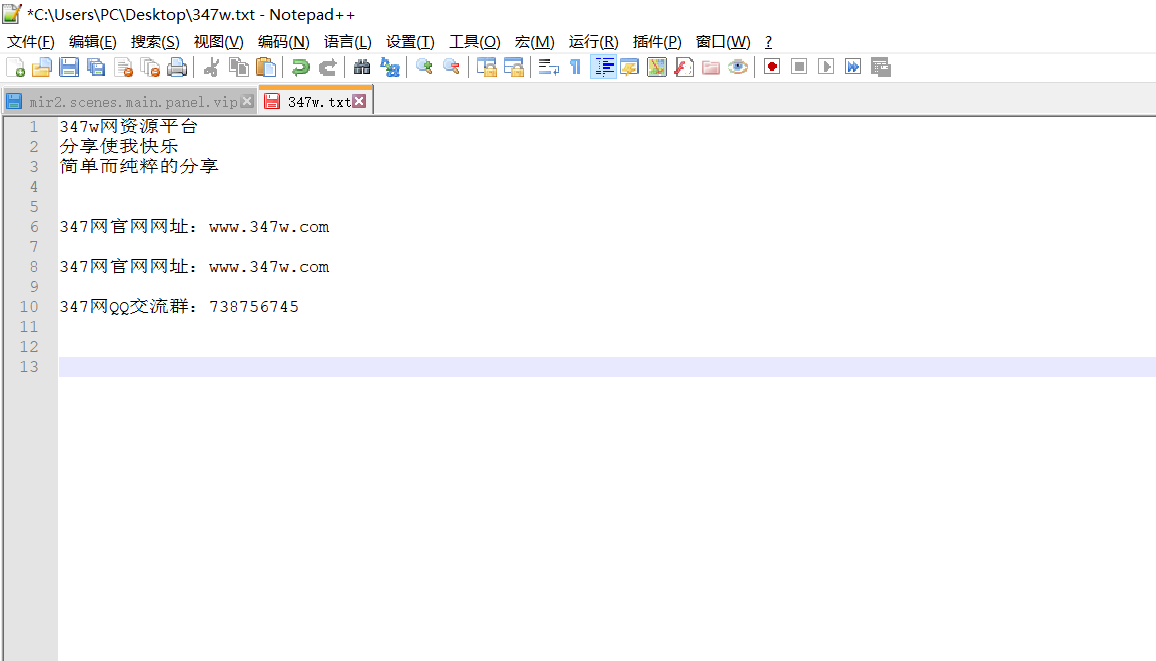Open the 插件(P) menu
Screen dimensions: 1156x661
tap(657, 42)
